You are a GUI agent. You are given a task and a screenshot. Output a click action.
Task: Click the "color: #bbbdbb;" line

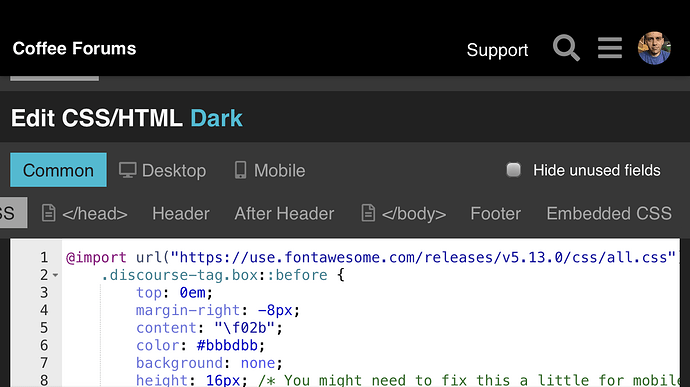(x=200, y=346)
